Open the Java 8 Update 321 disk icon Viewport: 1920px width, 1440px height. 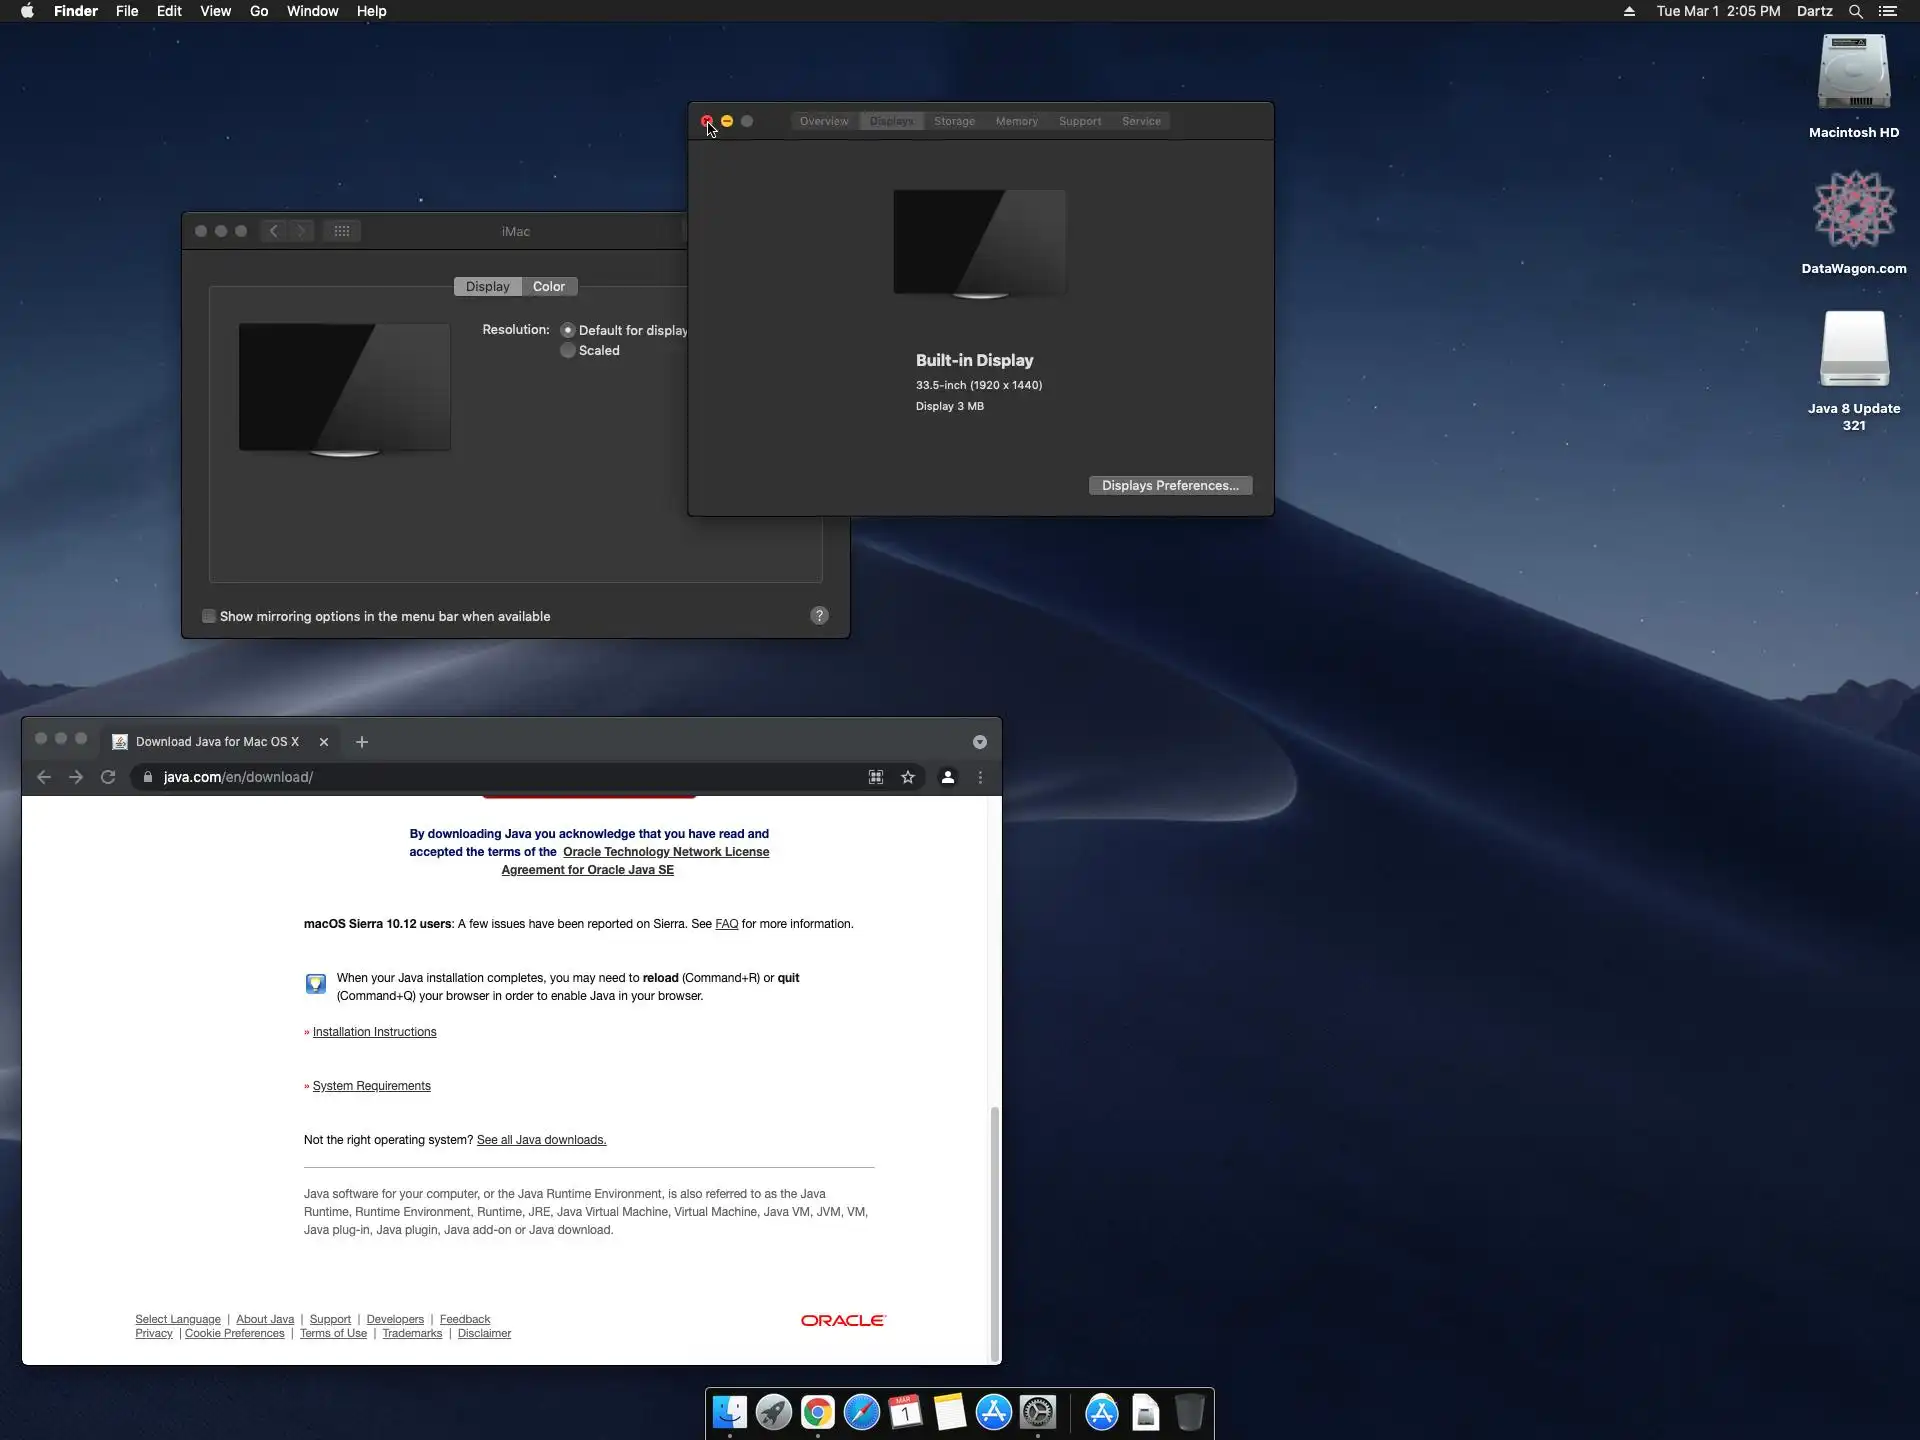click(1853, 350)
